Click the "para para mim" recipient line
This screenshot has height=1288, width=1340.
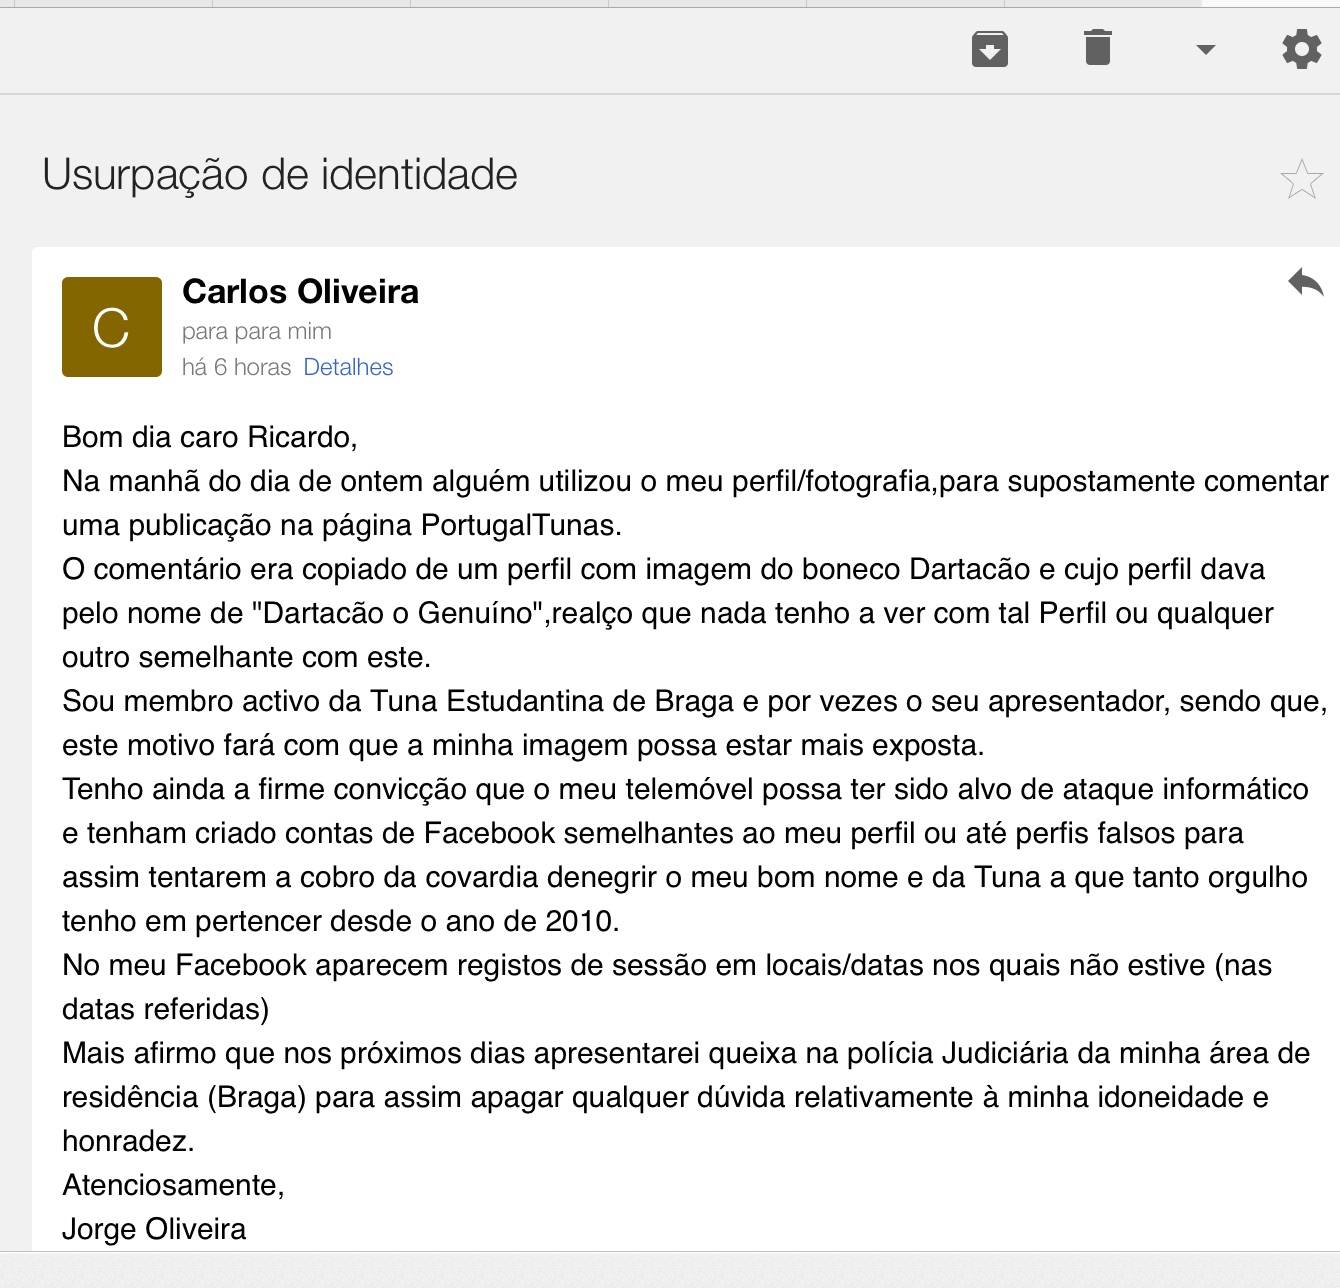coord(256,331)
